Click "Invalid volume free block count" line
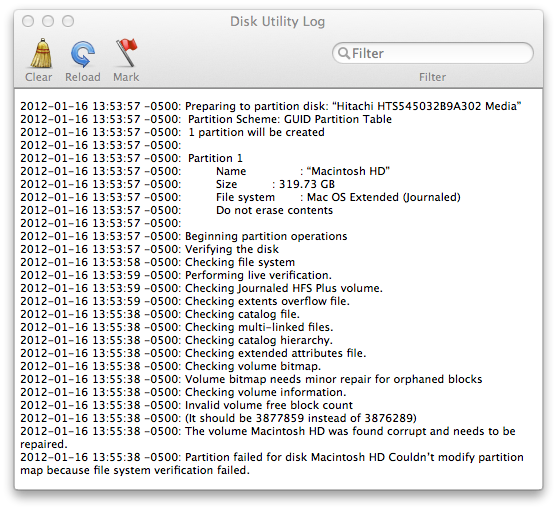This screenshot has height=510, width=557. (186, 405)
